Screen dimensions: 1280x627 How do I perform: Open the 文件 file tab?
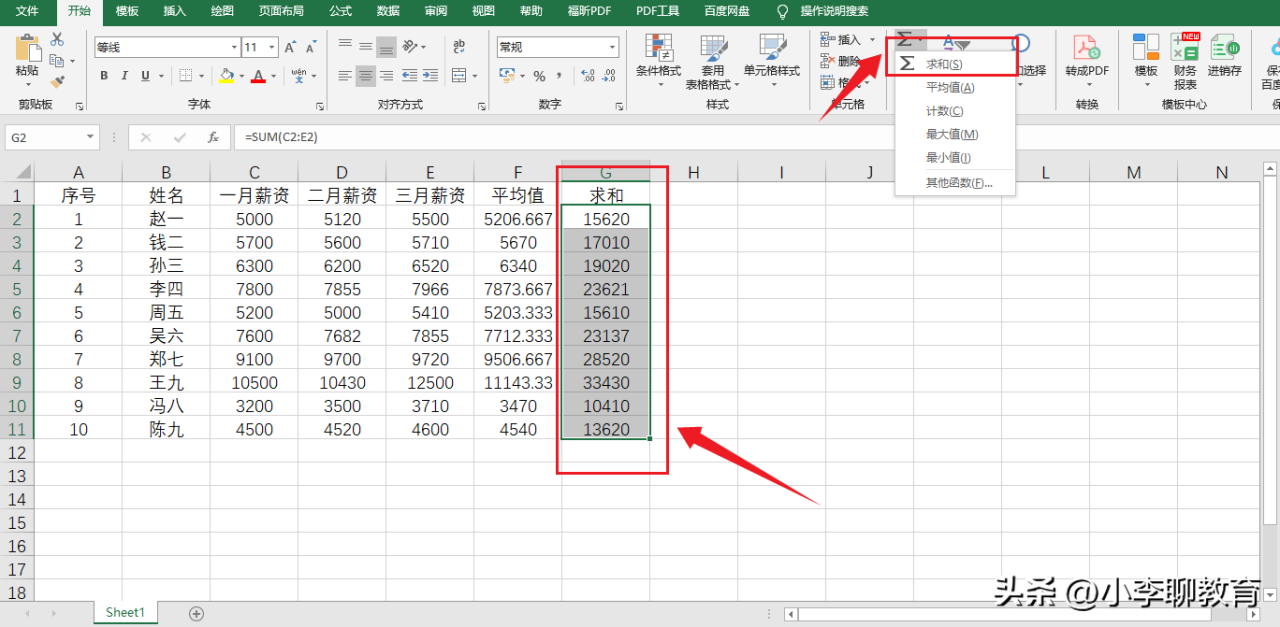click(27, 11)
